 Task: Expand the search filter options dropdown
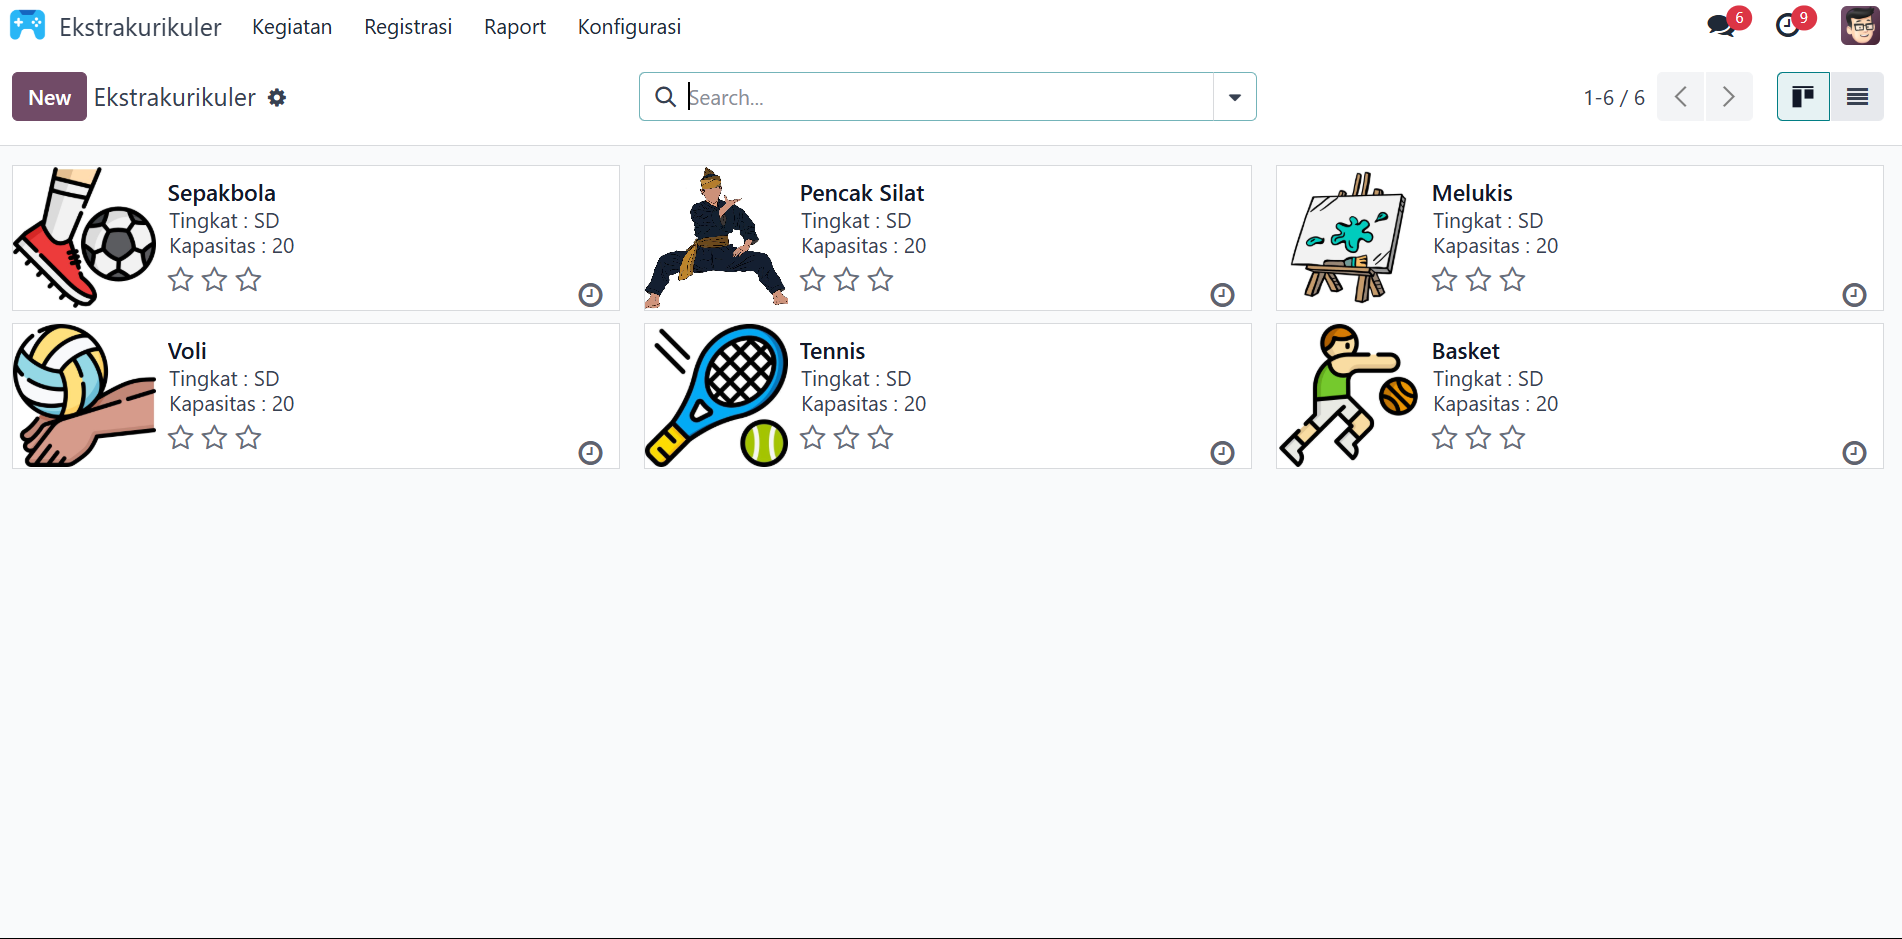click(1235, 97)
